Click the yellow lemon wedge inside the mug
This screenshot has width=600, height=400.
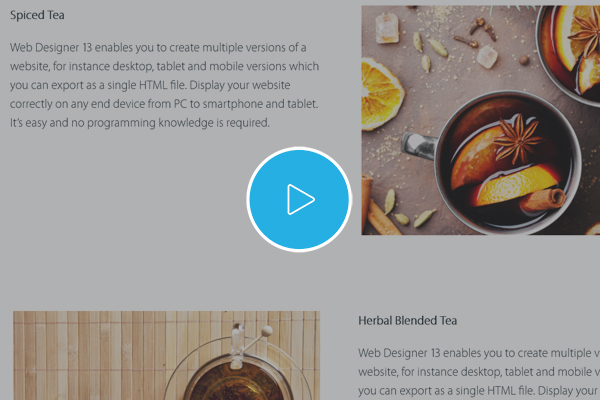tap(515, 184)
